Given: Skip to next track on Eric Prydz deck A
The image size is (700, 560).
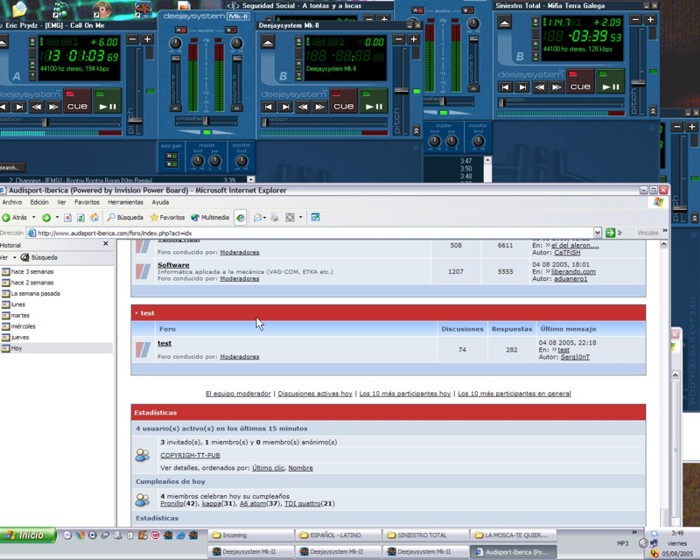Looking at the screenshot, I should tap(19, 107).
